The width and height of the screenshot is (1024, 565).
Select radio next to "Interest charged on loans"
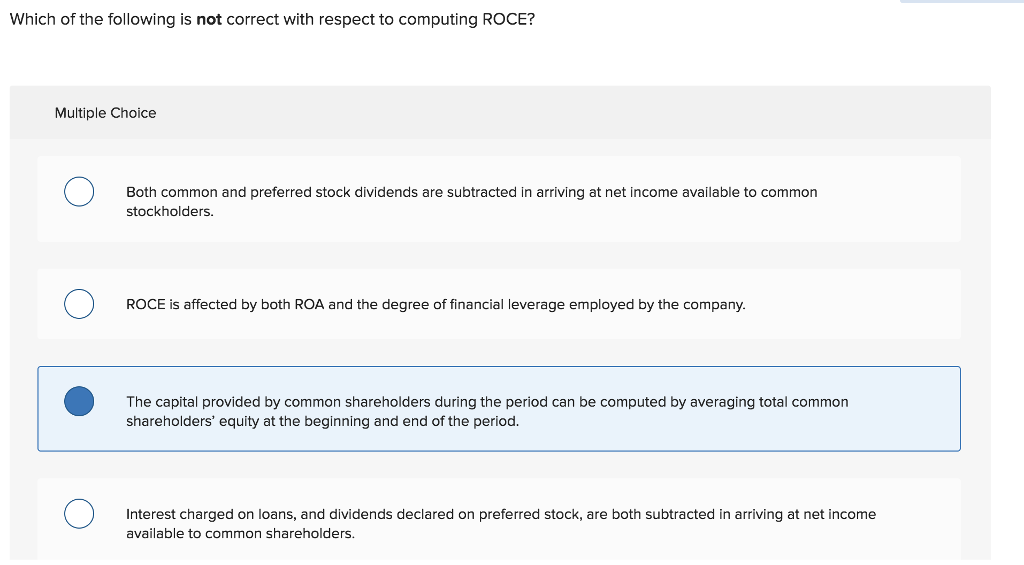[79, 513]
